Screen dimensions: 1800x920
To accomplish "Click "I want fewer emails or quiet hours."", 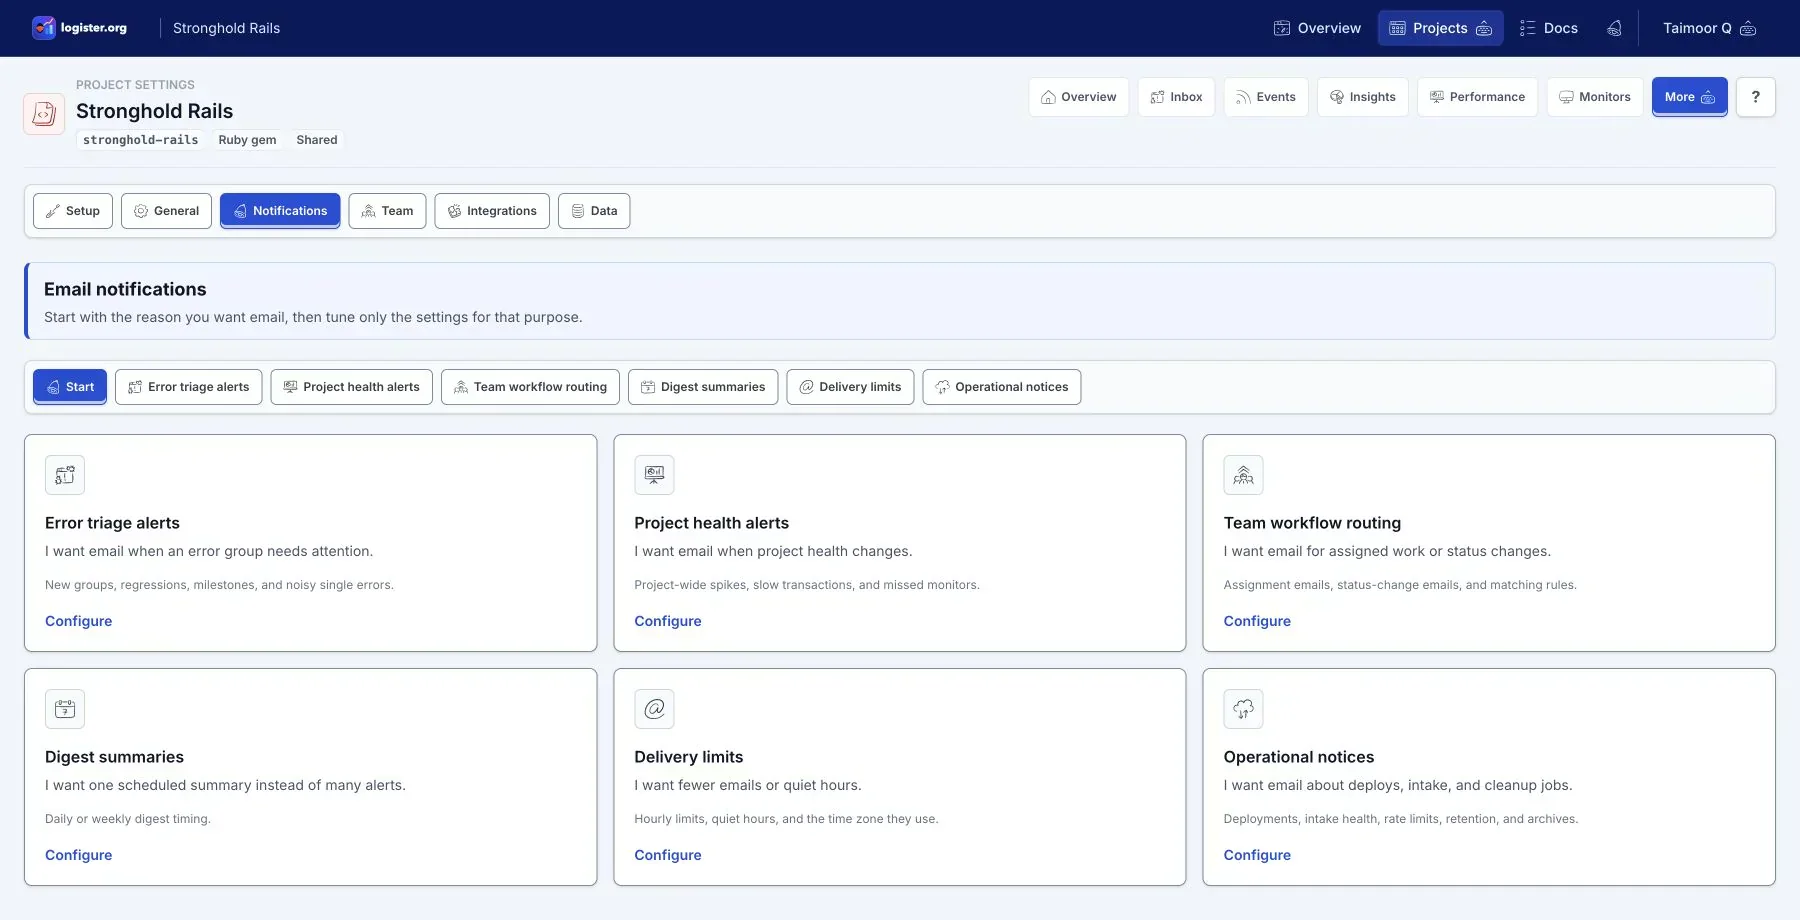I will (747, 785).
